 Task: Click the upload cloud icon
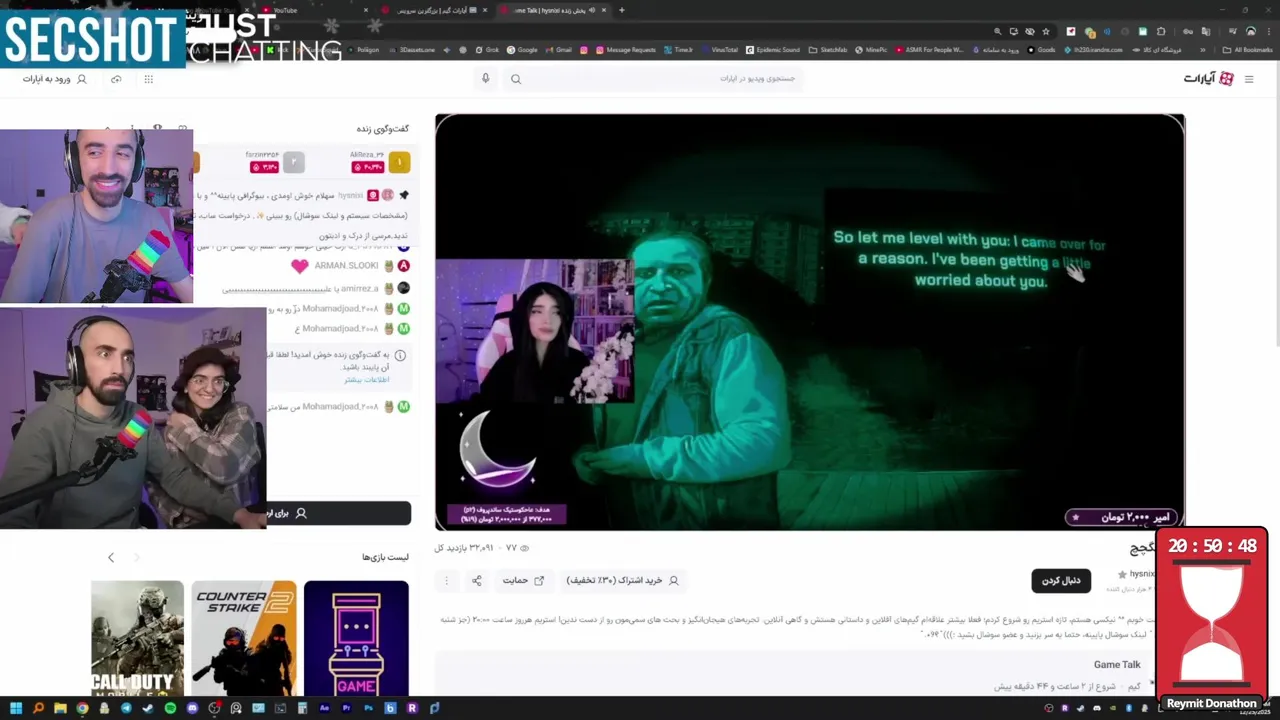[116, 79]
